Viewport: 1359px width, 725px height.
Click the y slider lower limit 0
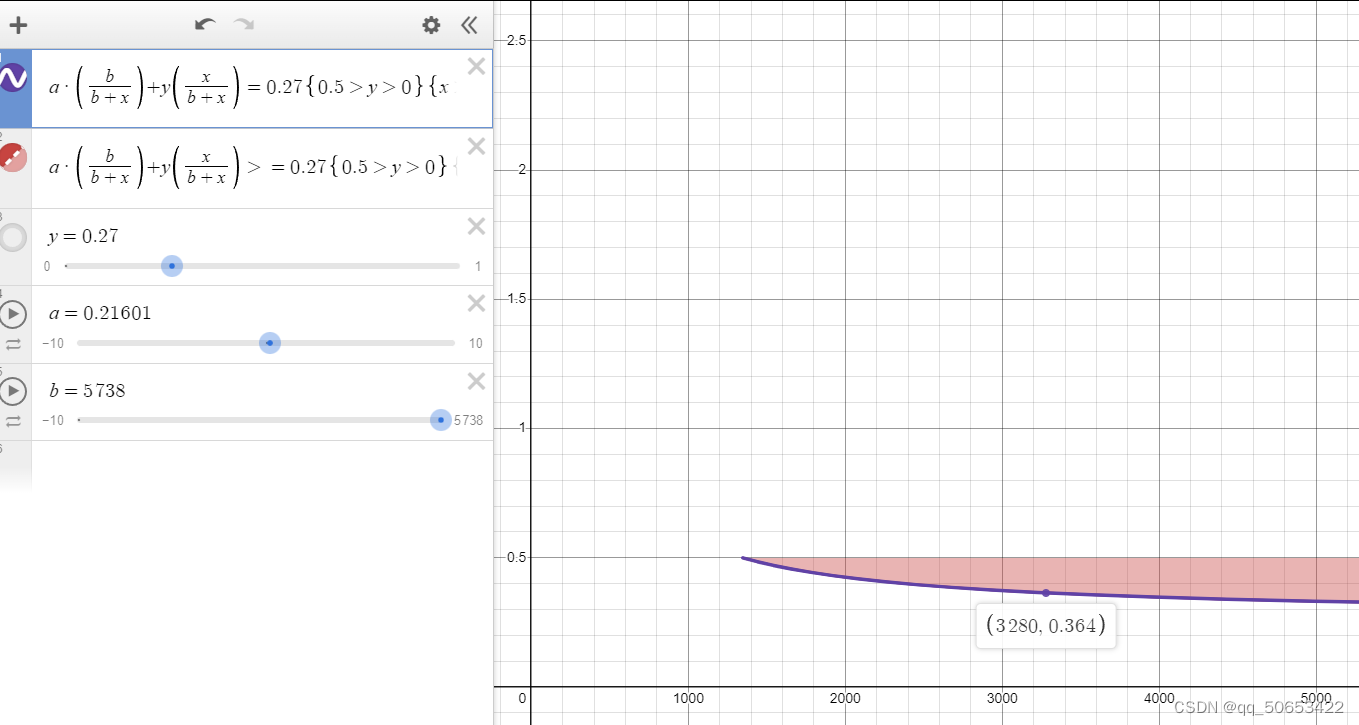click(x=47, y=267)
